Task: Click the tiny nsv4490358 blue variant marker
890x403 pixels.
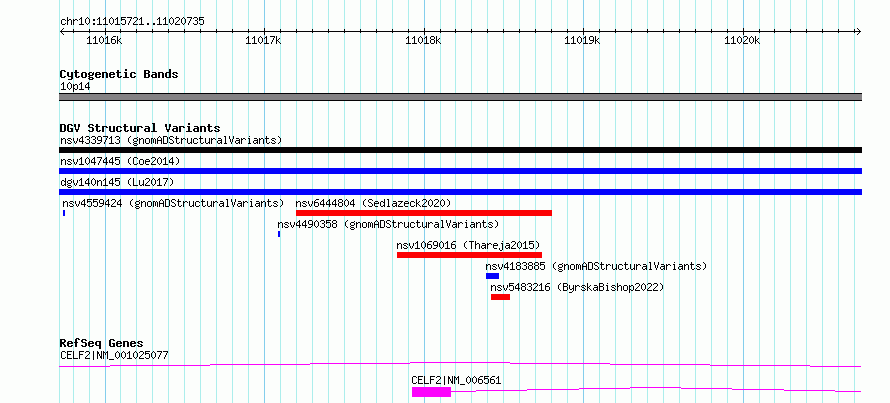Action: click(x=279, y=234)
